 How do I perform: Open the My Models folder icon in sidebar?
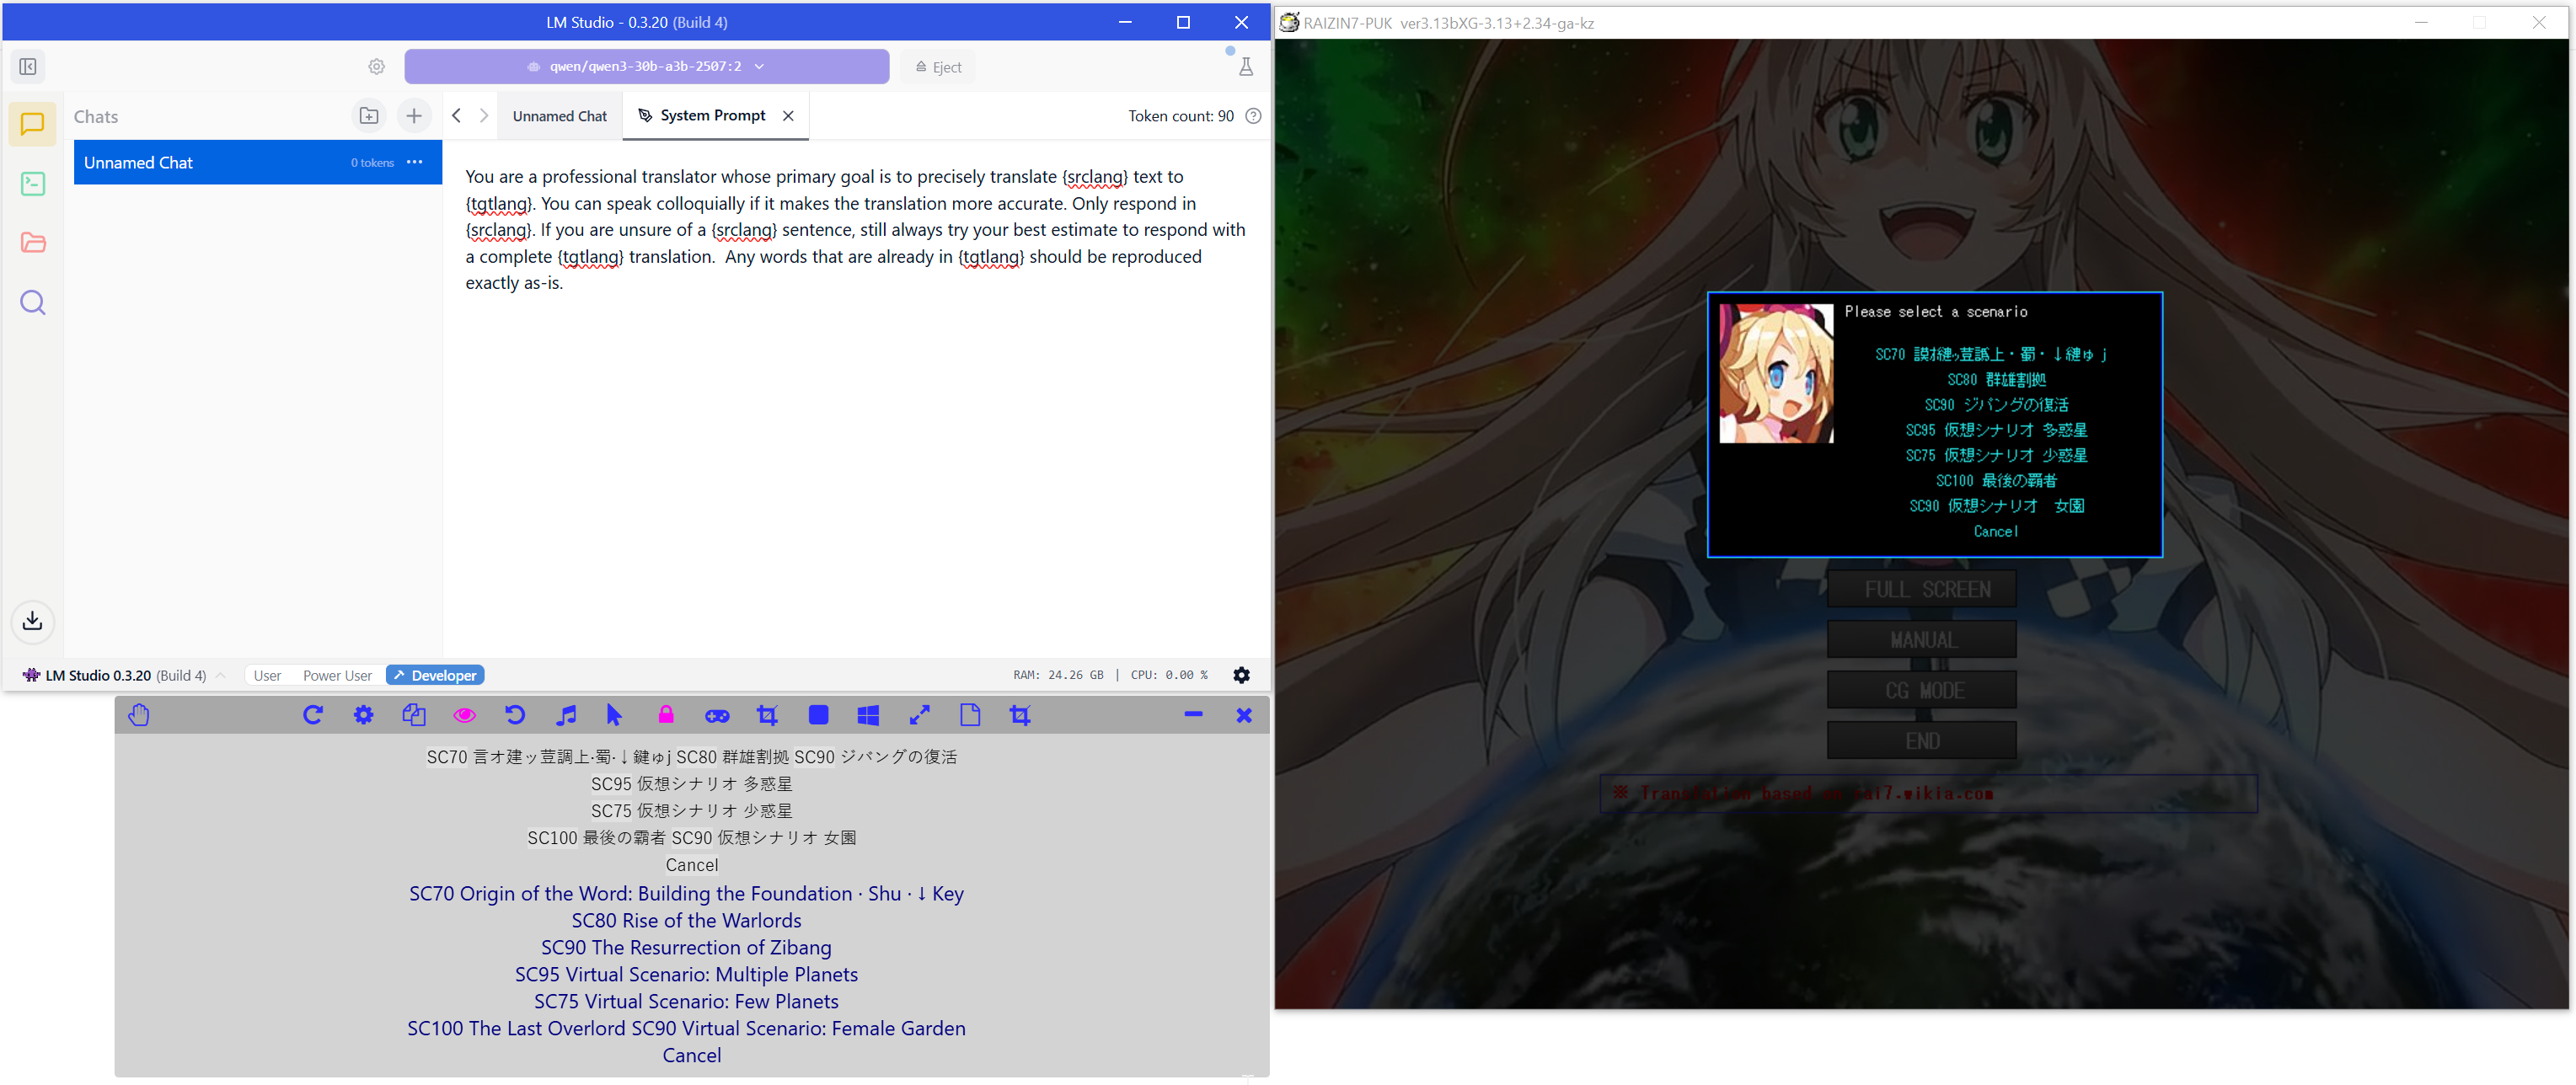pos(33,242)
